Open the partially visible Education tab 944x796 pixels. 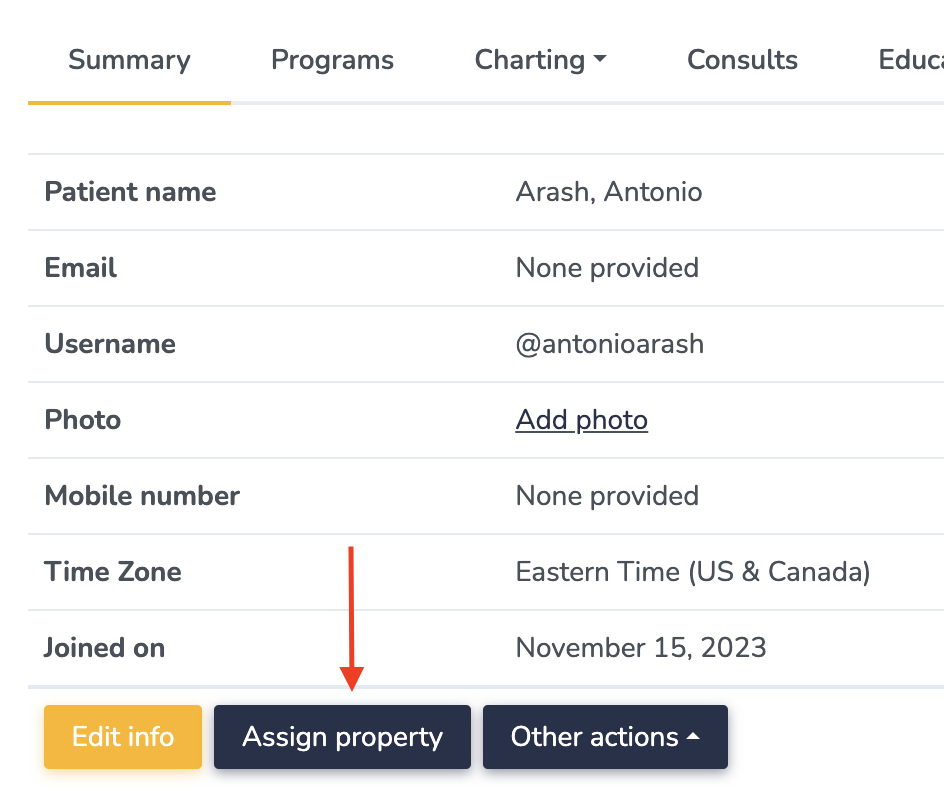[x=910, y=60]
